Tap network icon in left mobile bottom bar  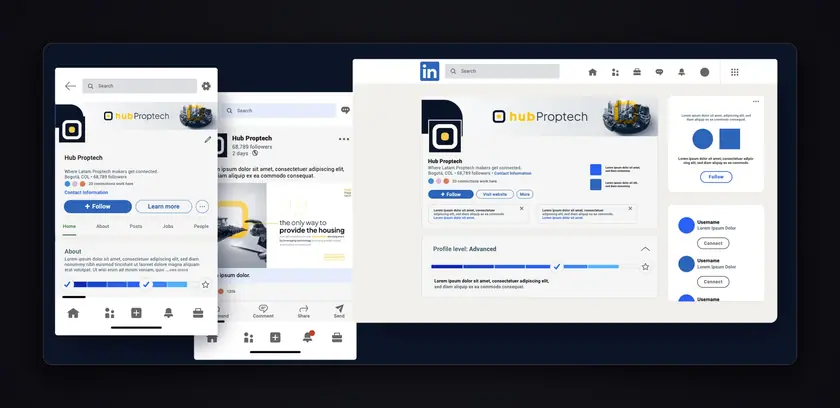109,313
